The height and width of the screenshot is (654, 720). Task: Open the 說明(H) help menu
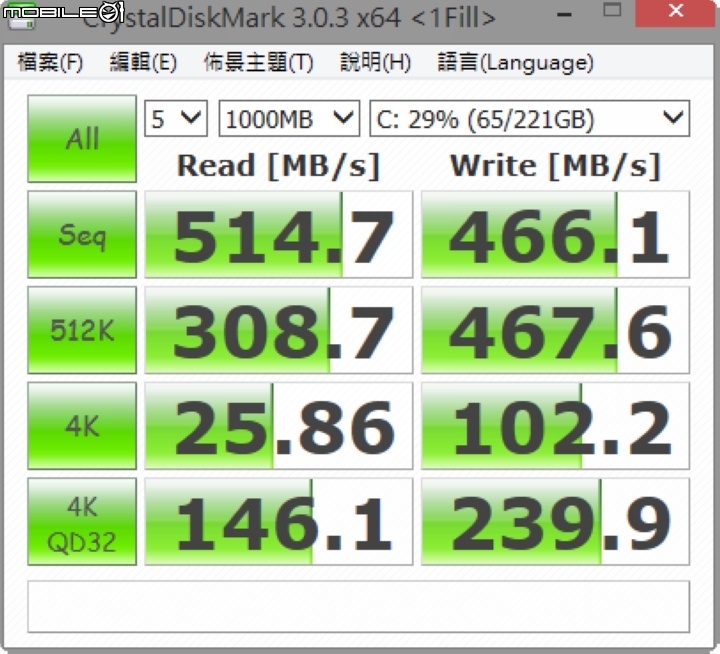coord(375,62)
